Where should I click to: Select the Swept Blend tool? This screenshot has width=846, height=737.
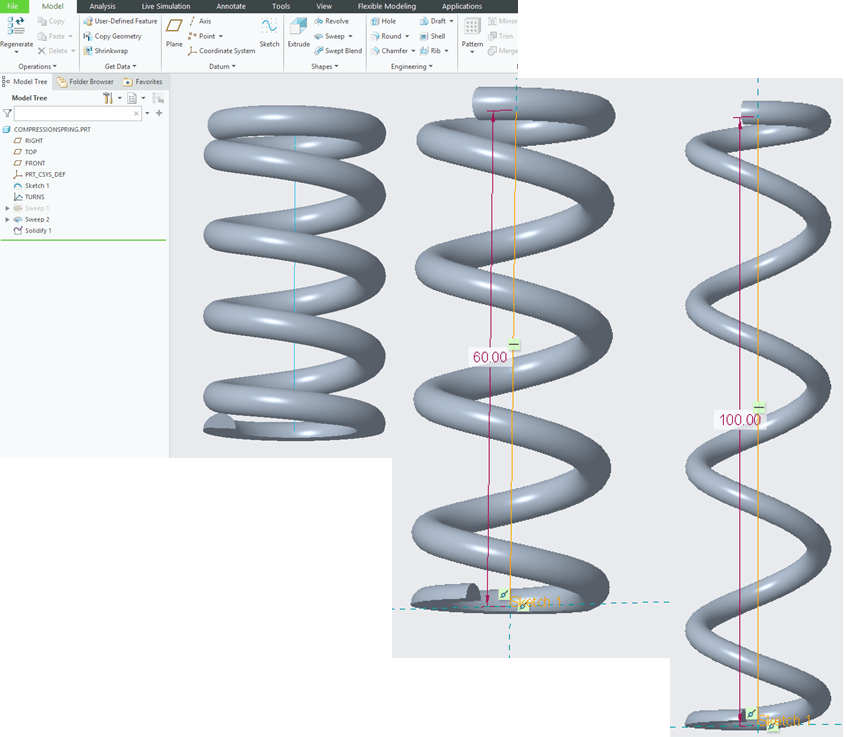point(338,51)
